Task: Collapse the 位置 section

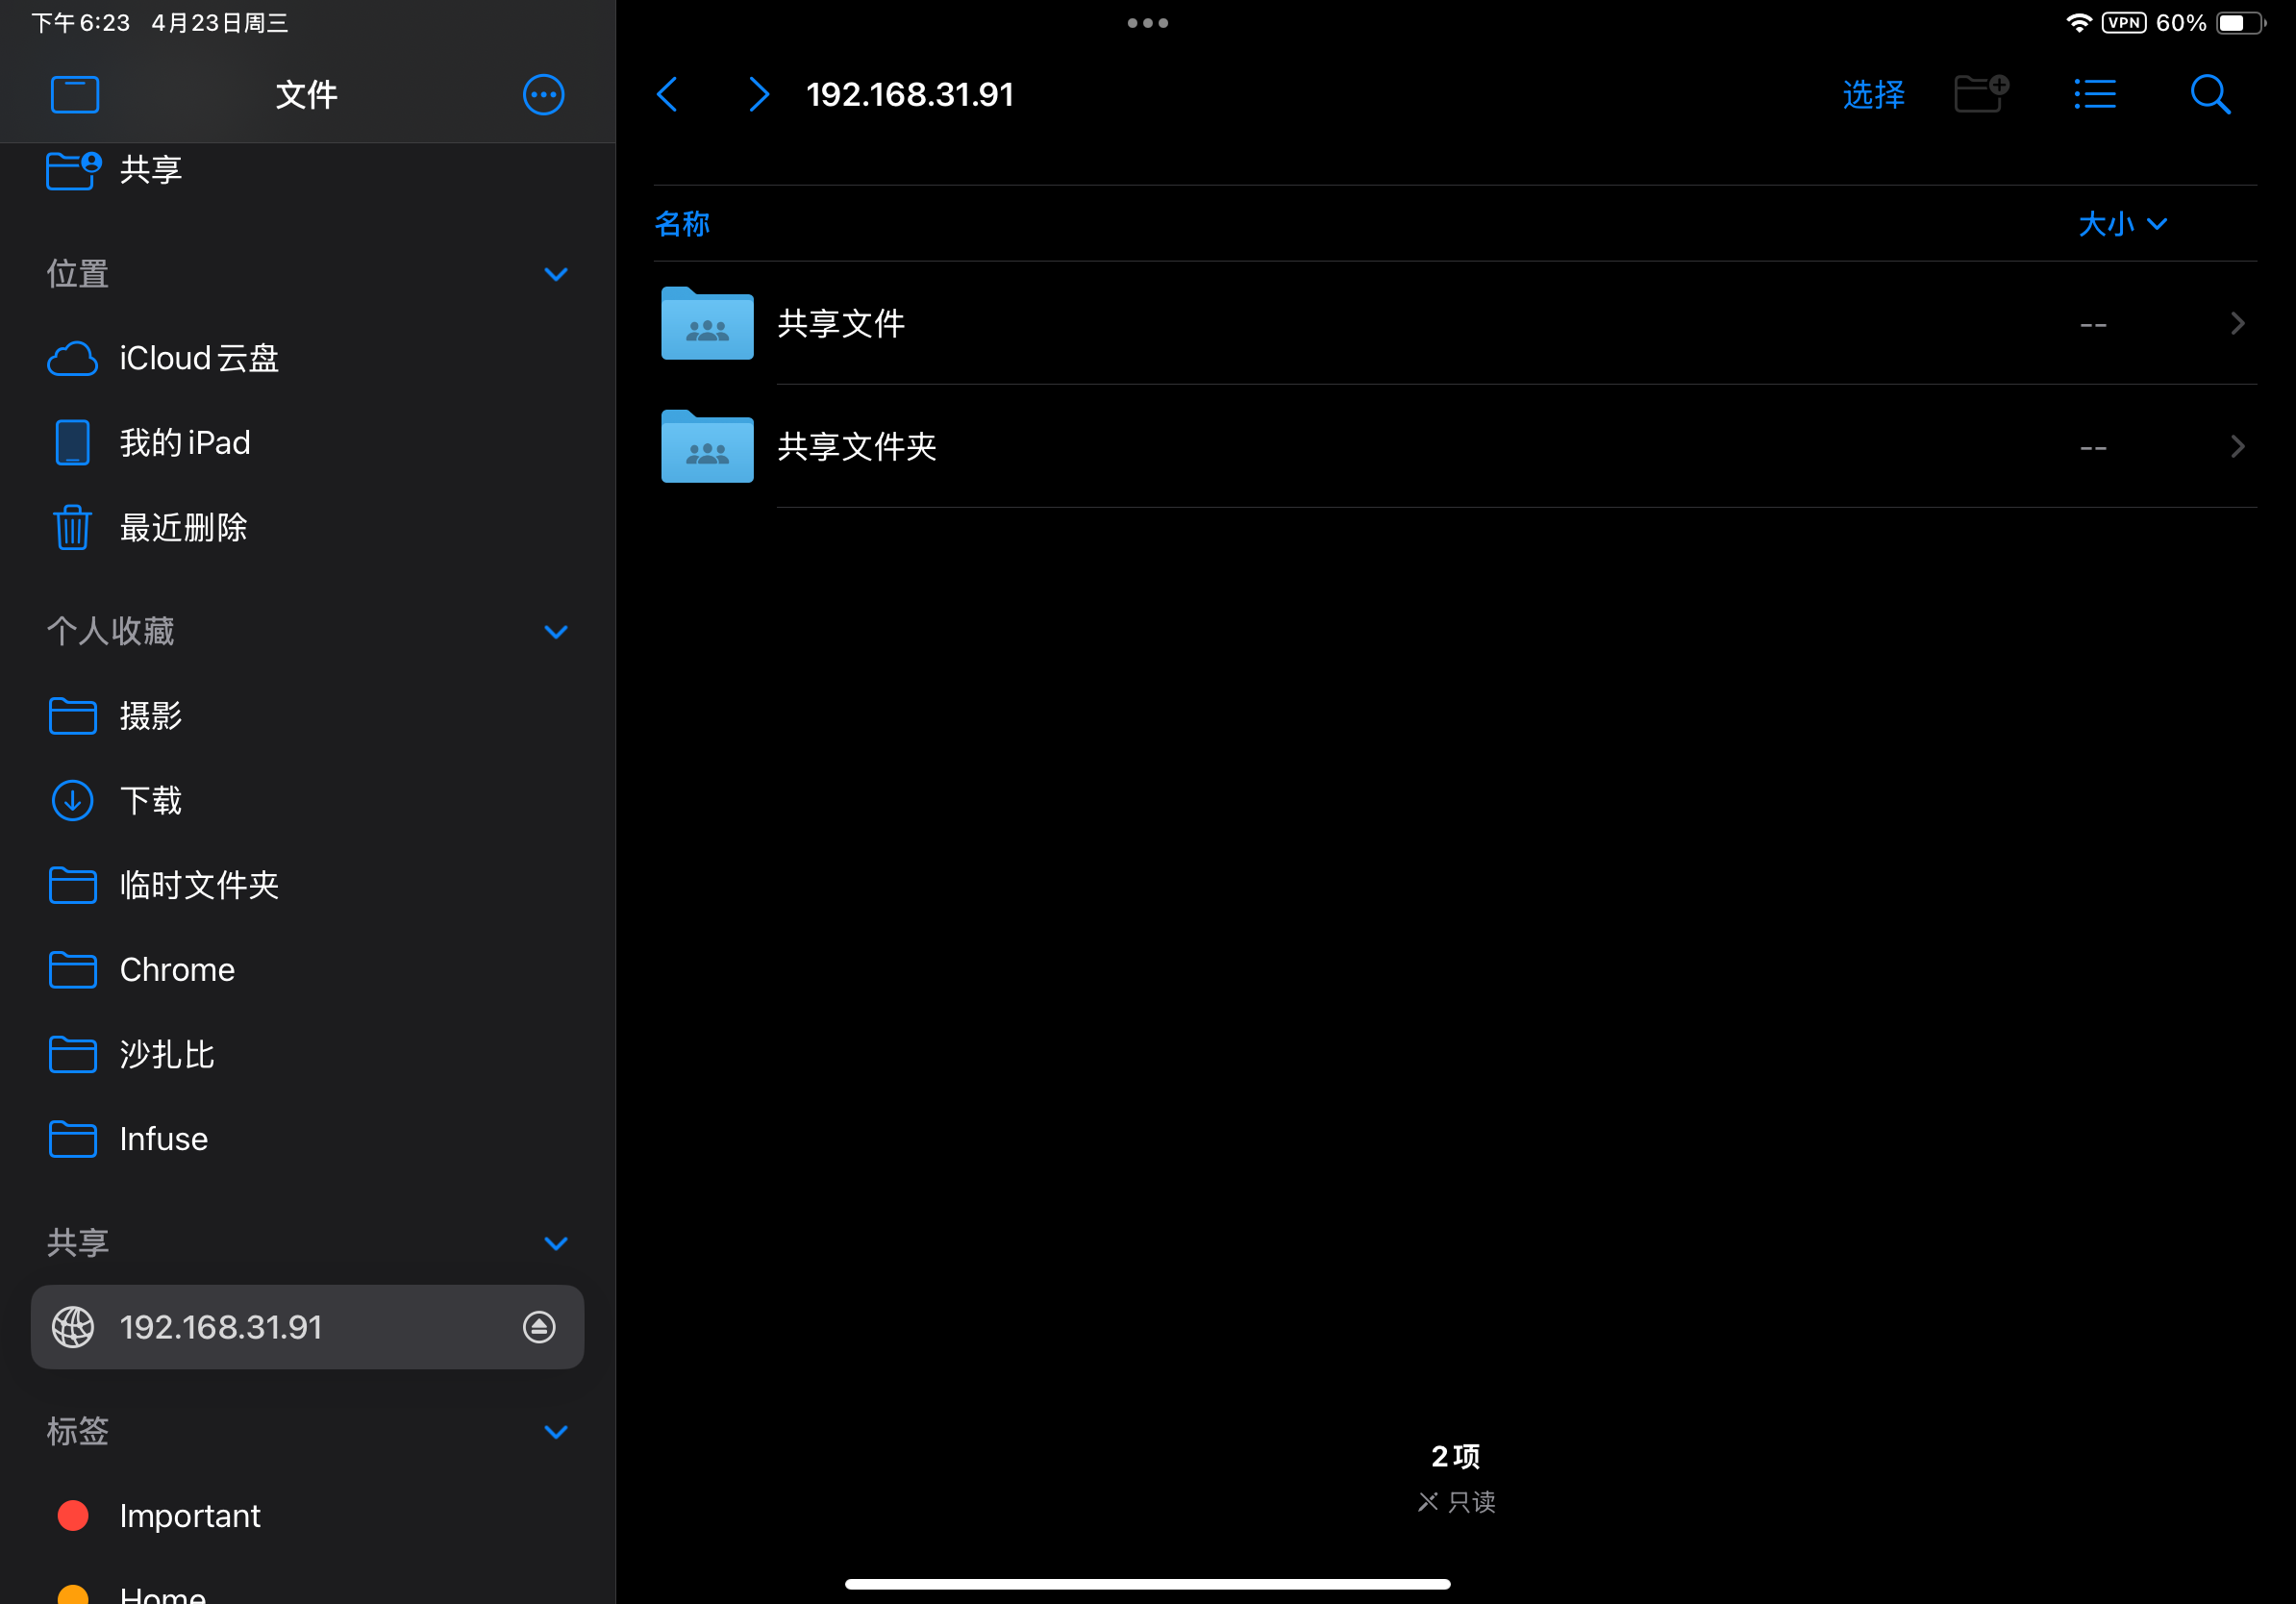Action: [x=556, y=274]
